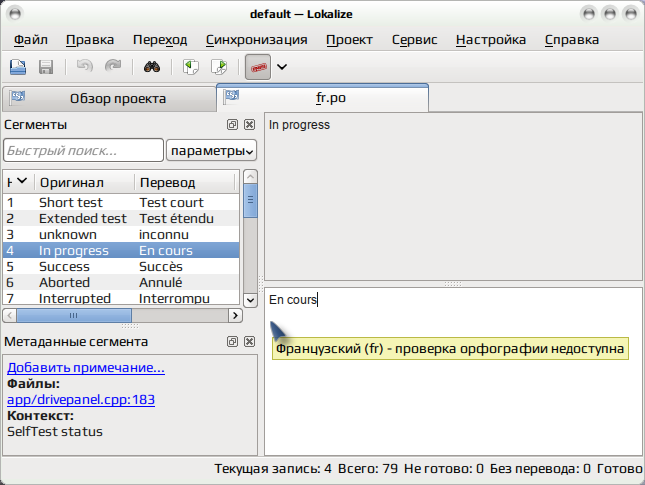Click the Save toolbar icon
This screenshot has height=485, width=645.
pos(46,67)
